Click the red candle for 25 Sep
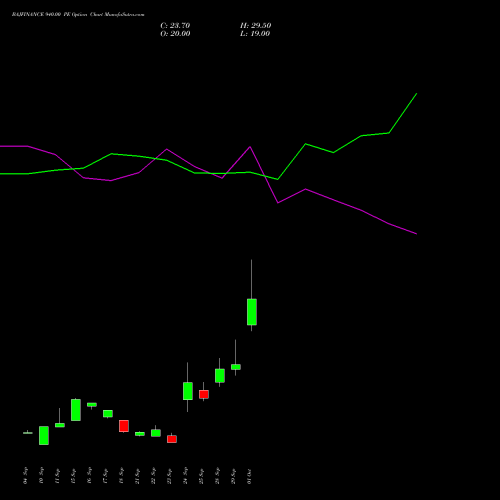Image resolution: width=500 pixels, height=500 pixels. coord(204,394)
